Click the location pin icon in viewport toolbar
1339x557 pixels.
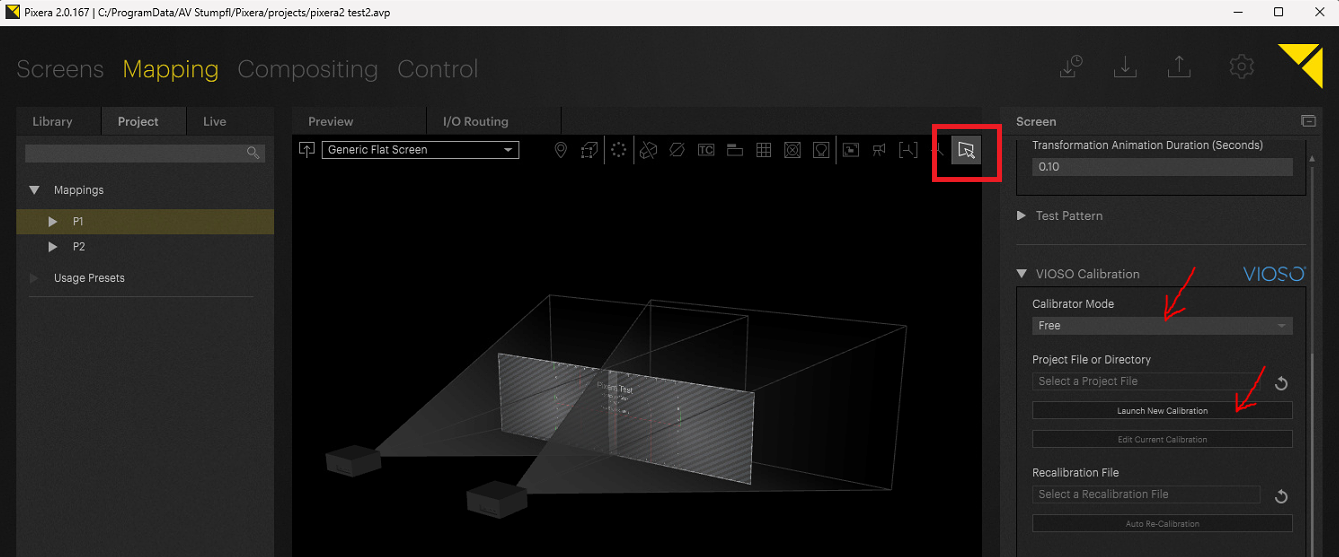561,150
